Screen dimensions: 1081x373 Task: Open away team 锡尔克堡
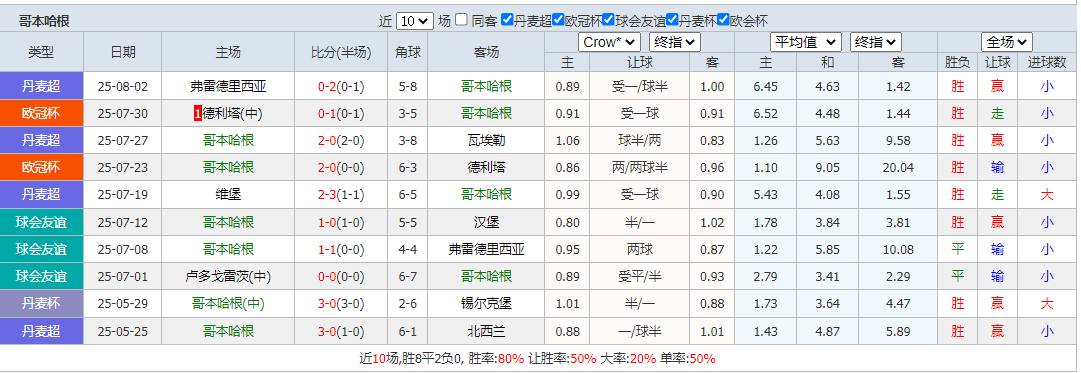pyautogui.click(x=486, y=303)
